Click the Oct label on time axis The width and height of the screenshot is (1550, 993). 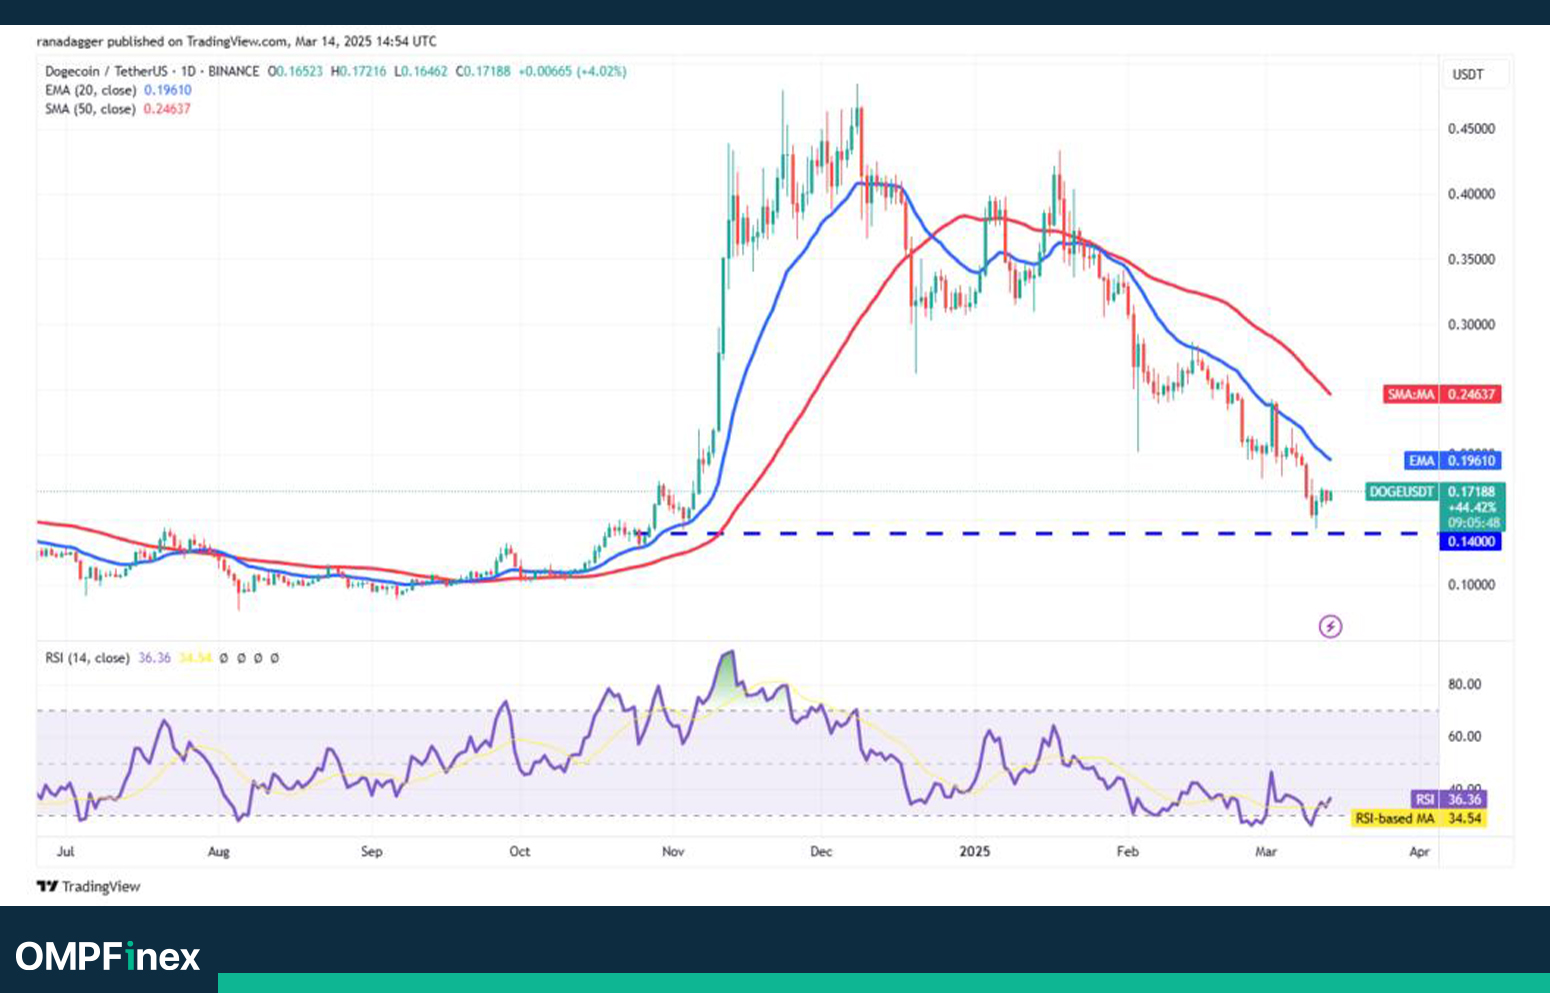pos(519,852)
